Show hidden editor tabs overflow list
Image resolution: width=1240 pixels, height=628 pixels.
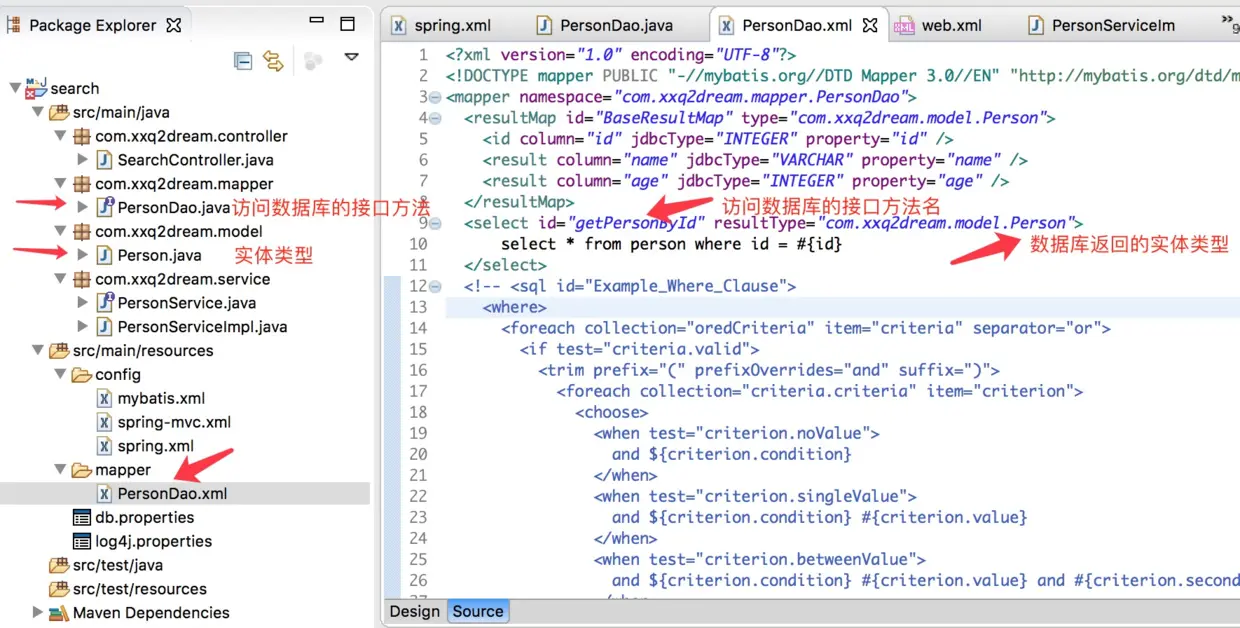click(x=1229, y=24)
